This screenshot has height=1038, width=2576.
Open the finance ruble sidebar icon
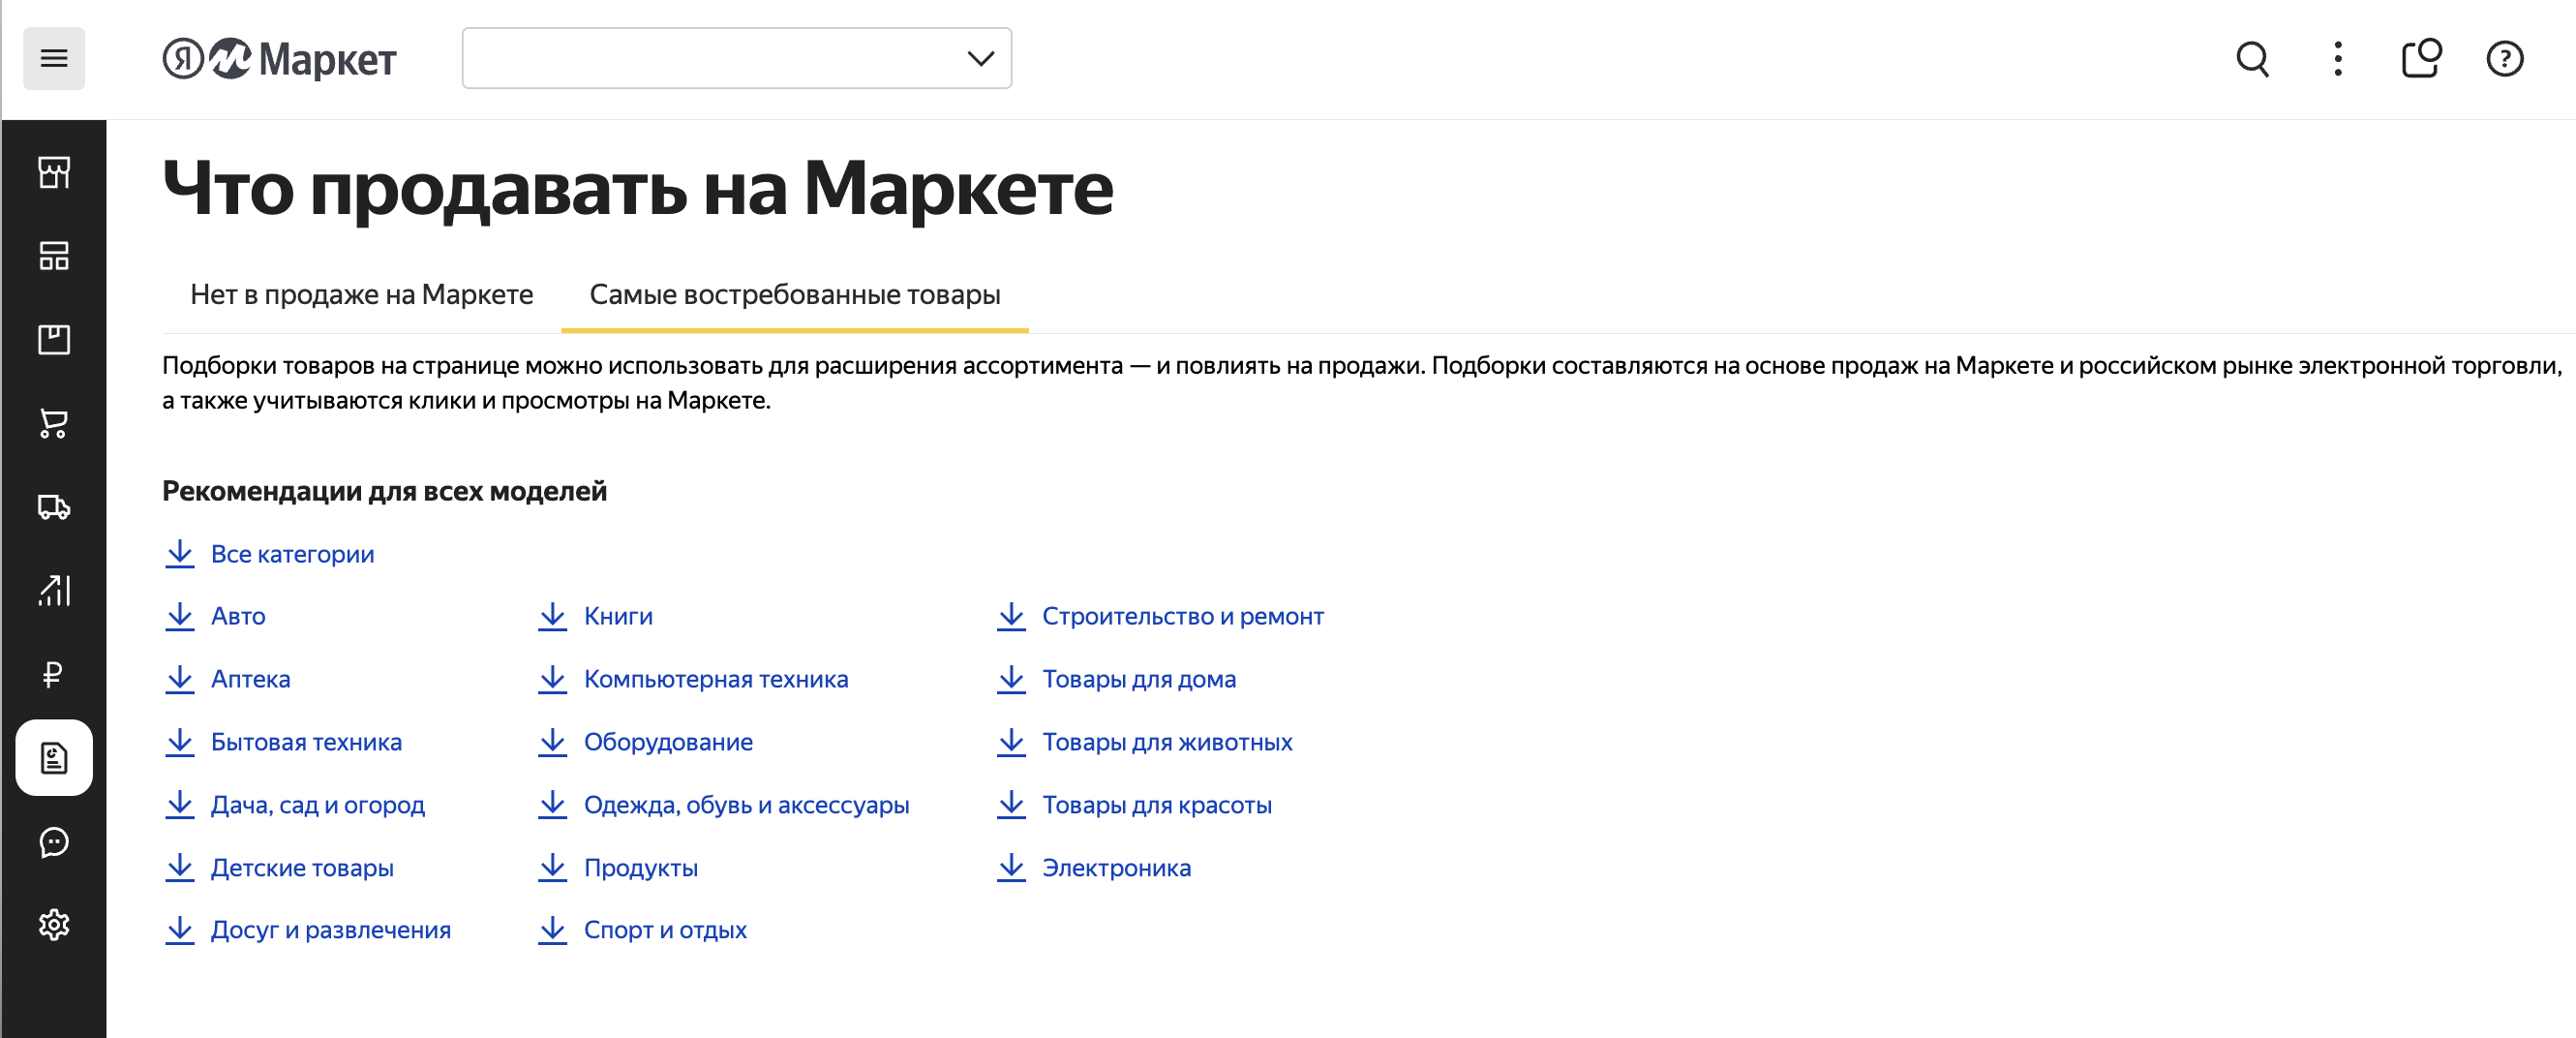tap(54, 674)
